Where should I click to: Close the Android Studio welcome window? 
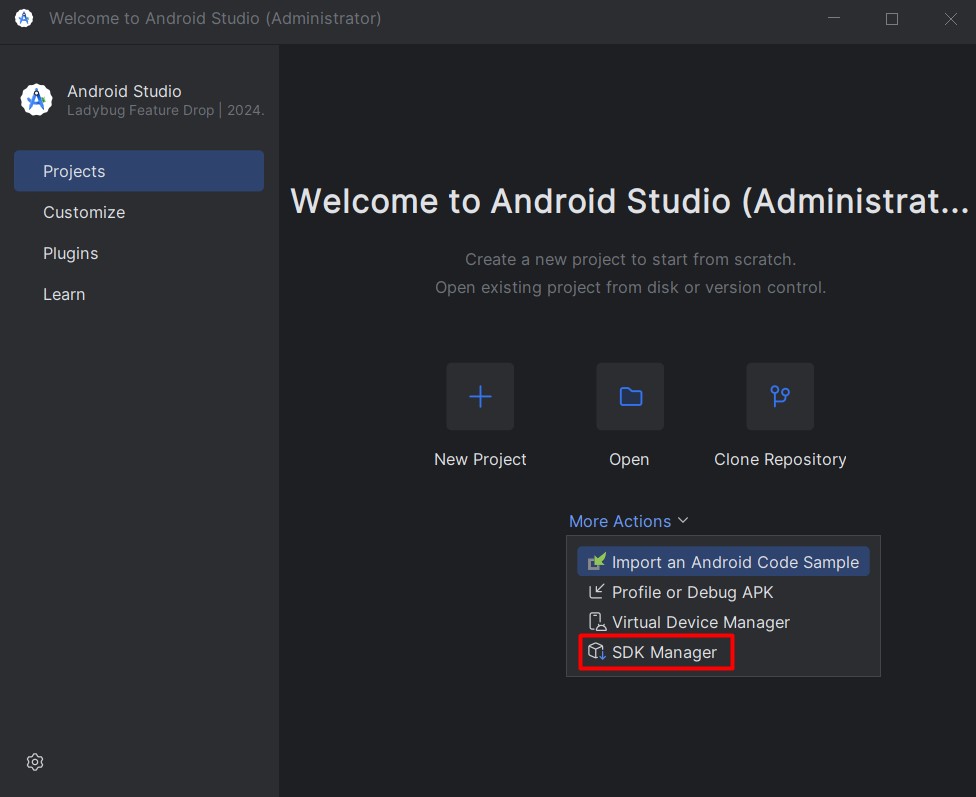950,19
